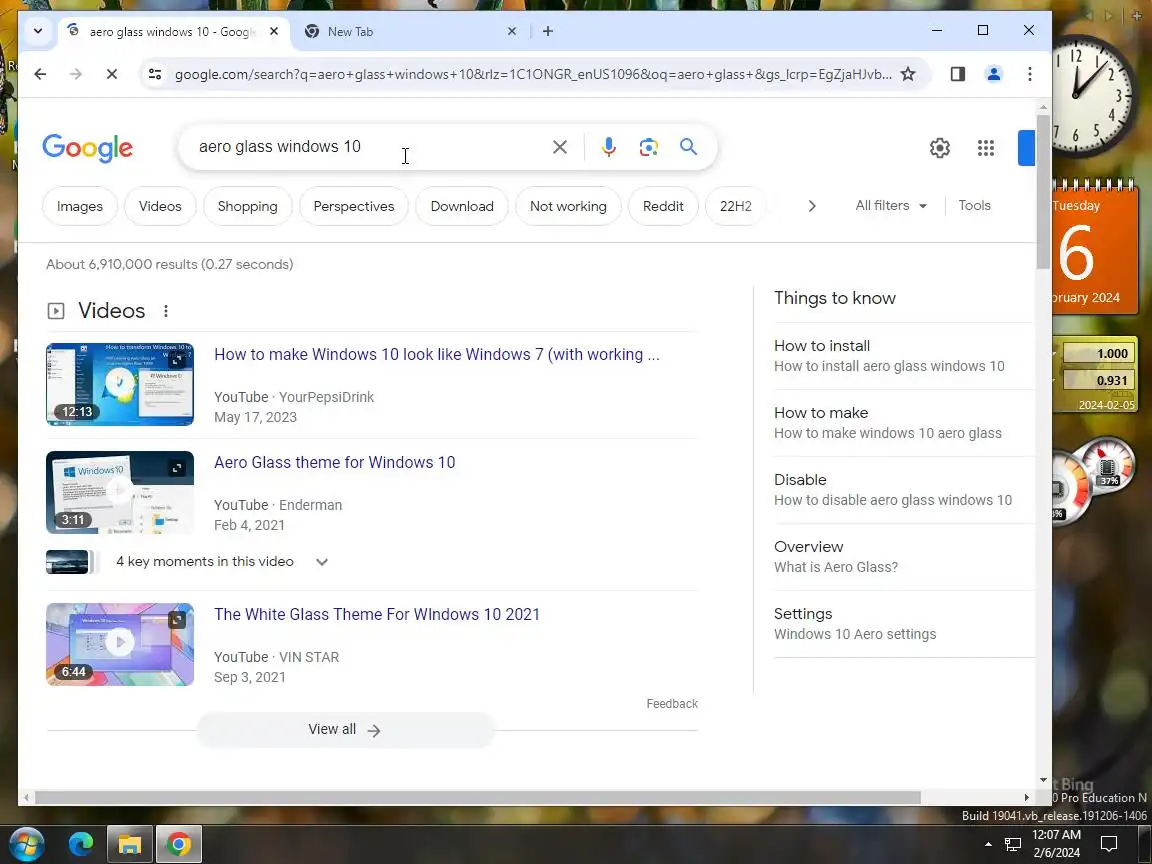The height and width of the screenshot is (864, 1152).
Task: Open How to install topic
Action: pos(903,356)
